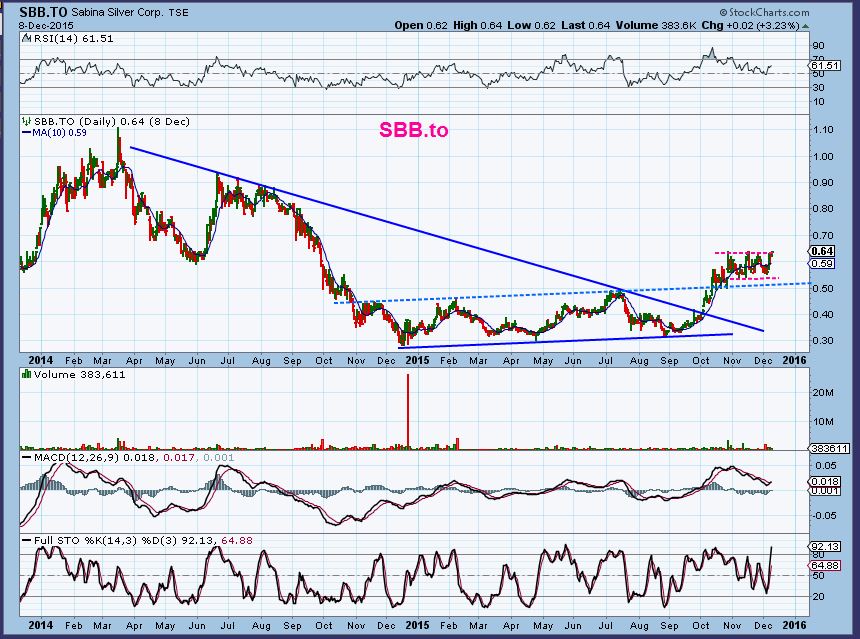This screenshot has height=639, width=860.
Task: Click the 1.10 price axis label
Action: click(823, 130)
